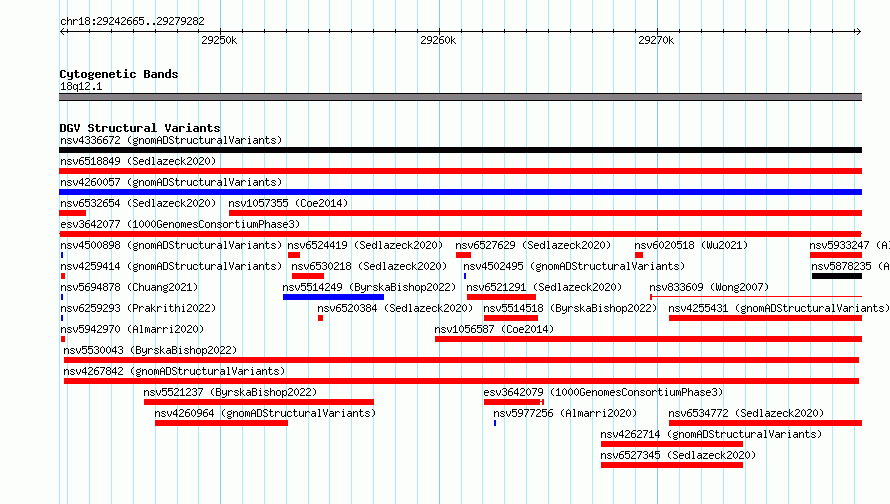Select the 29250k ruler position
This screenshot has height=504, width=890.
[x=219, y=40]
